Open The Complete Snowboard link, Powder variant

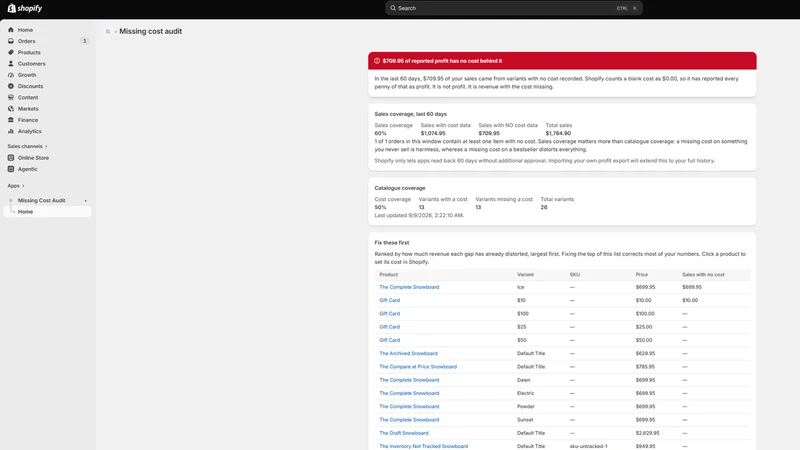pyautogui.click(x=409, y=407)
